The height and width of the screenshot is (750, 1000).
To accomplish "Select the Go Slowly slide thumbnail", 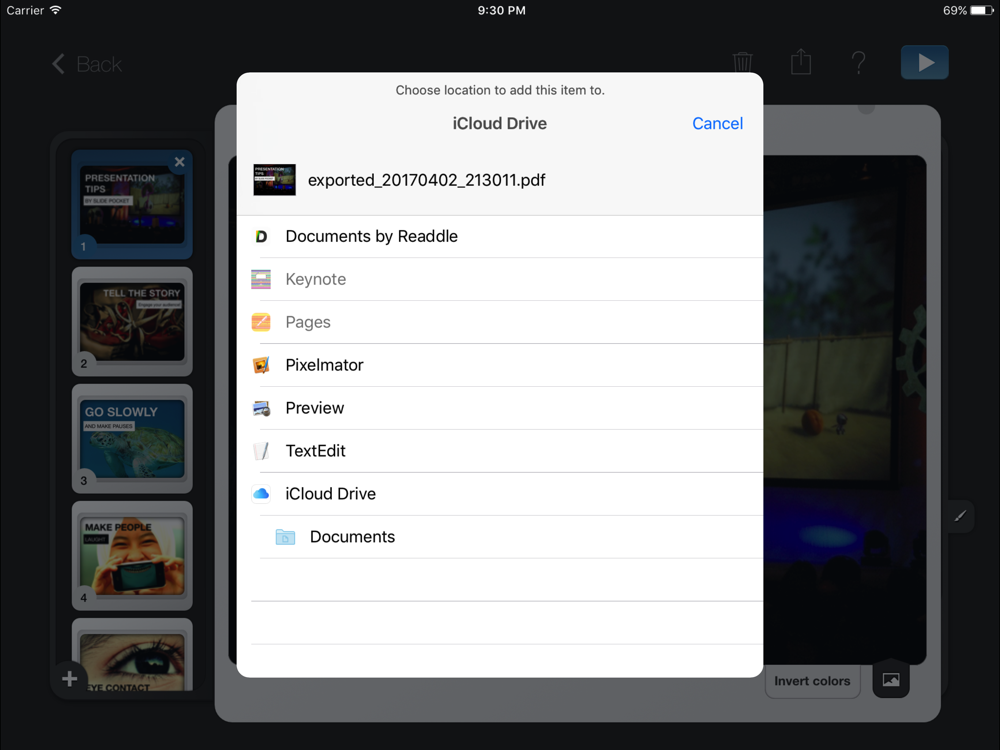I will coord(132,439).
